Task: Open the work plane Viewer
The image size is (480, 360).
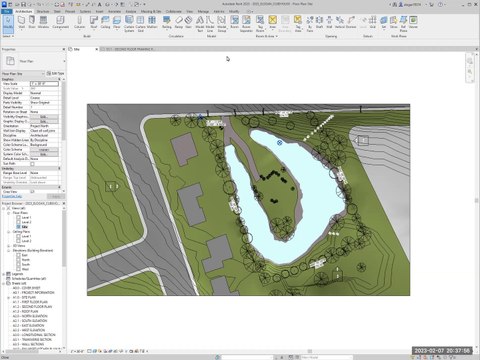Action: click(413, 22)
